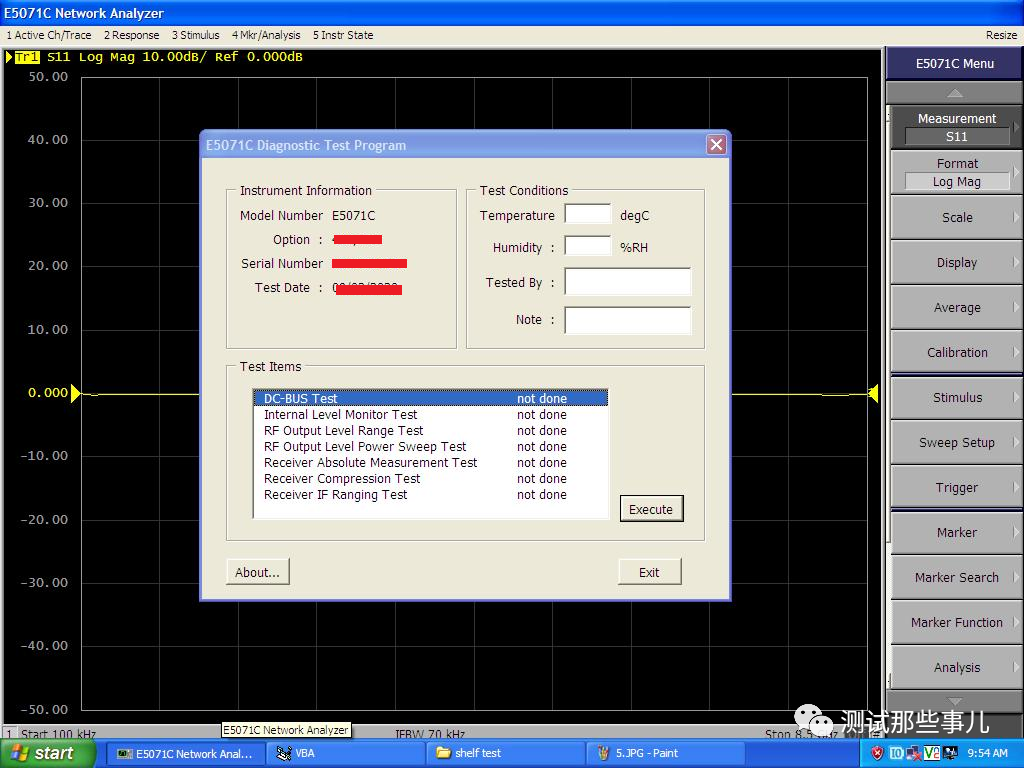Open the Analysis softkey menu
Image resolution: width=1024 pixels, height=768 pixels.
(x=956, y=667)
